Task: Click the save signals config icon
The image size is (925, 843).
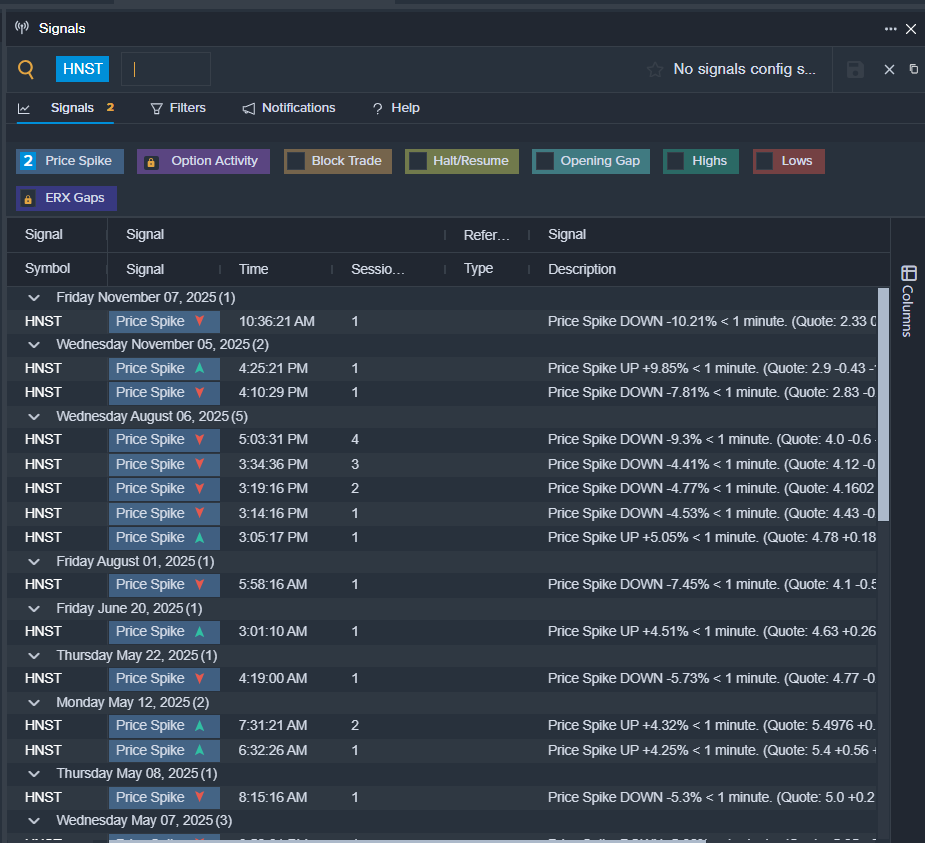Action: tap(855, 69)
